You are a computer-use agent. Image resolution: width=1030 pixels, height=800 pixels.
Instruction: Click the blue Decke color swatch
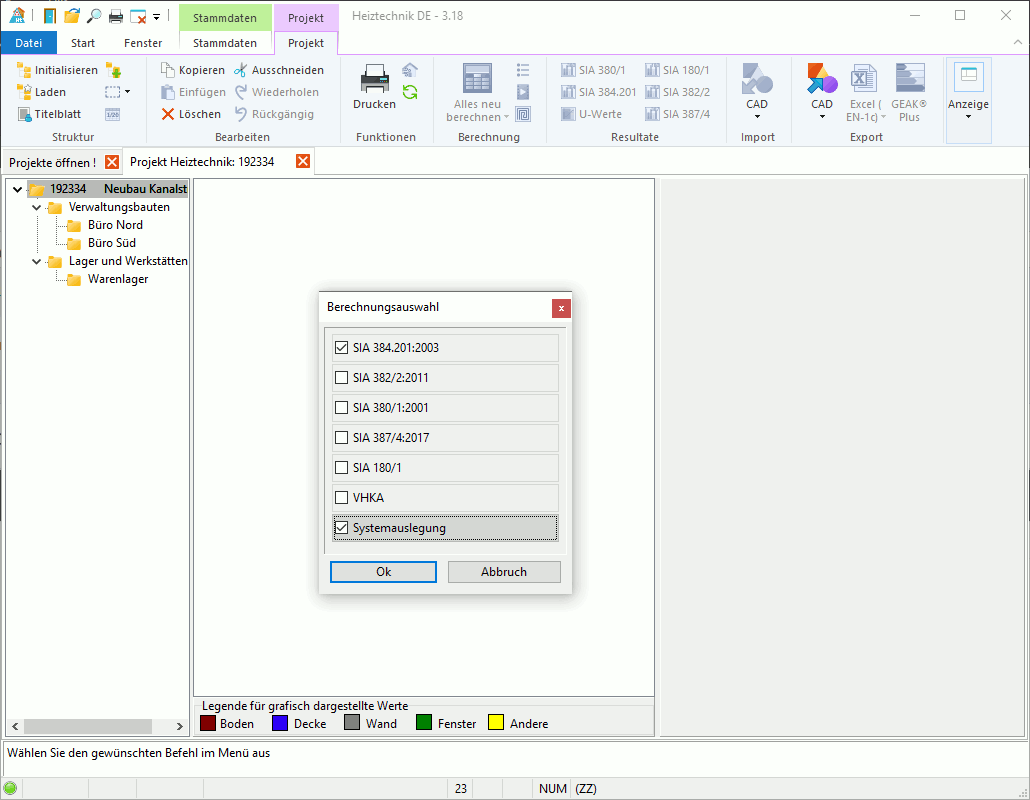pos(281,723)
